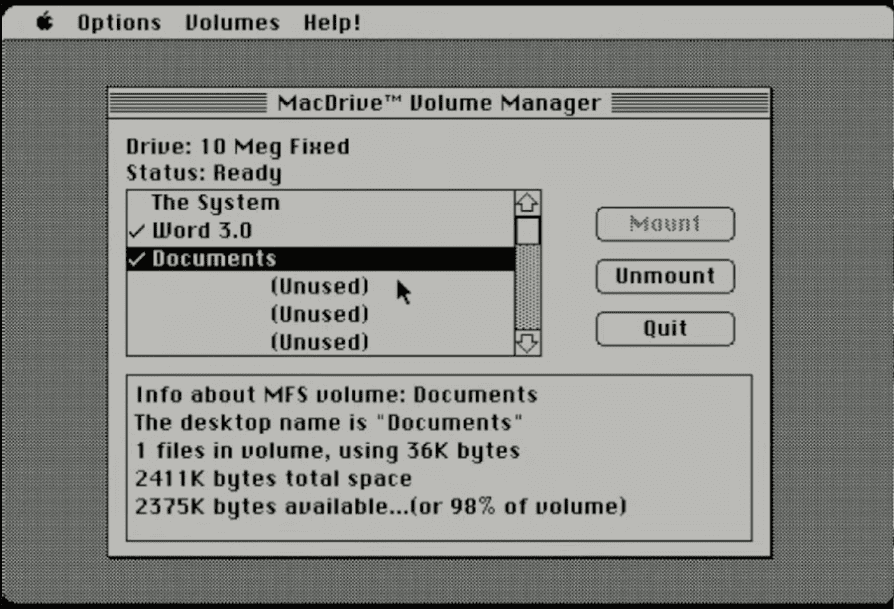Click the dimmed Mount button

[x=665, y=224]
